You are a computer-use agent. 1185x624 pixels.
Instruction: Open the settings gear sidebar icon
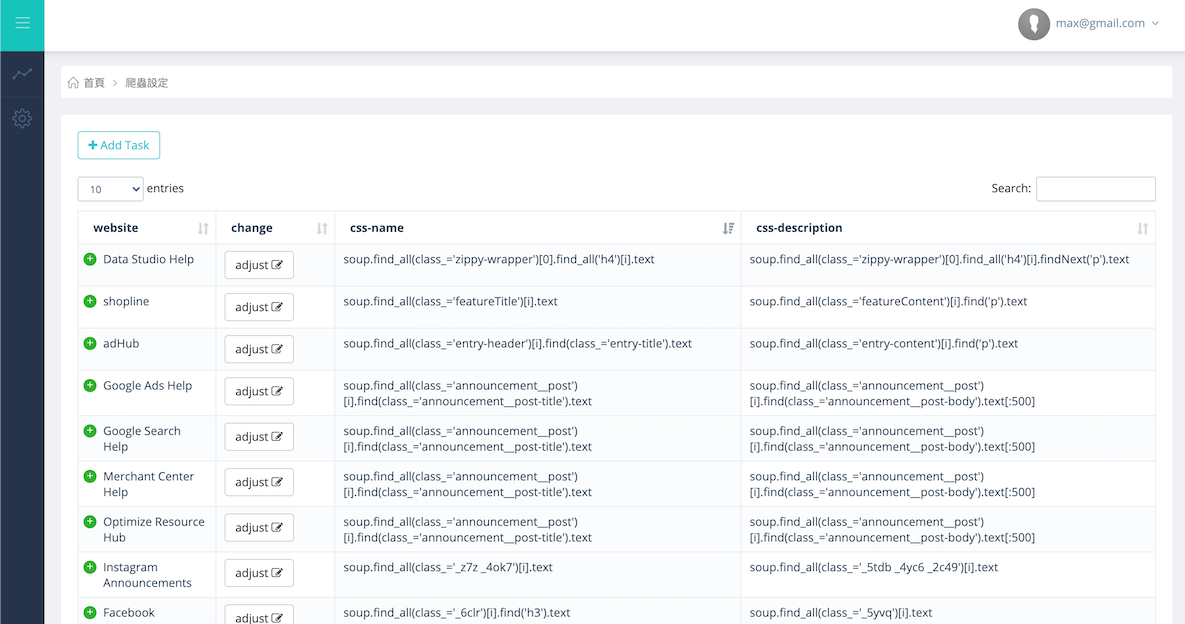coord(22,118)
